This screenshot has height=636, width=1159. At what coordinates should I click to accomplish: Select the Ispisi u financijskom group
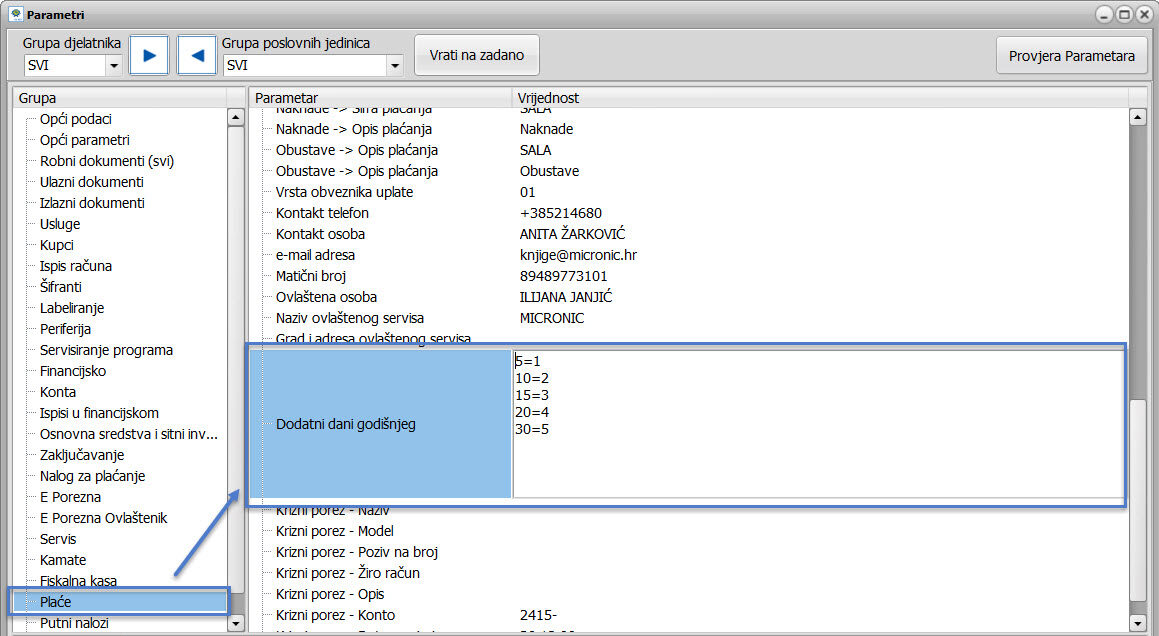(99, 413)
